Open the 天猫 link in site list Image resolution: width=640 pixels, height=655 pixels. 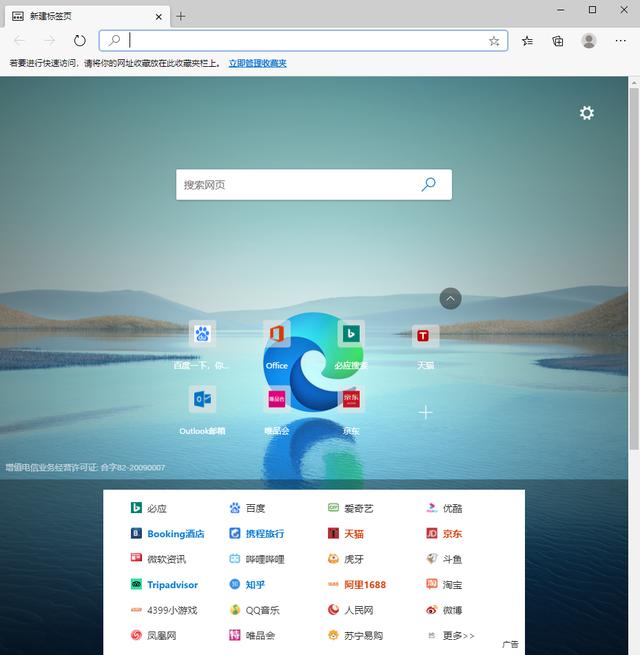[346, 533]
